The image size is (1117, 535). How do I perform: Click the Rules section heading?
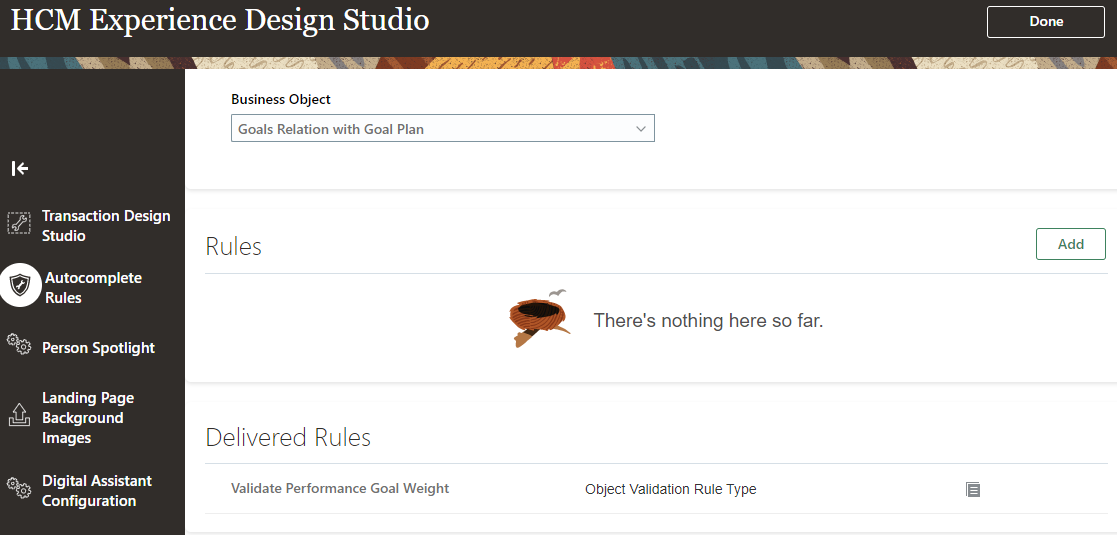pyautogui.click(x=234, y=246)
